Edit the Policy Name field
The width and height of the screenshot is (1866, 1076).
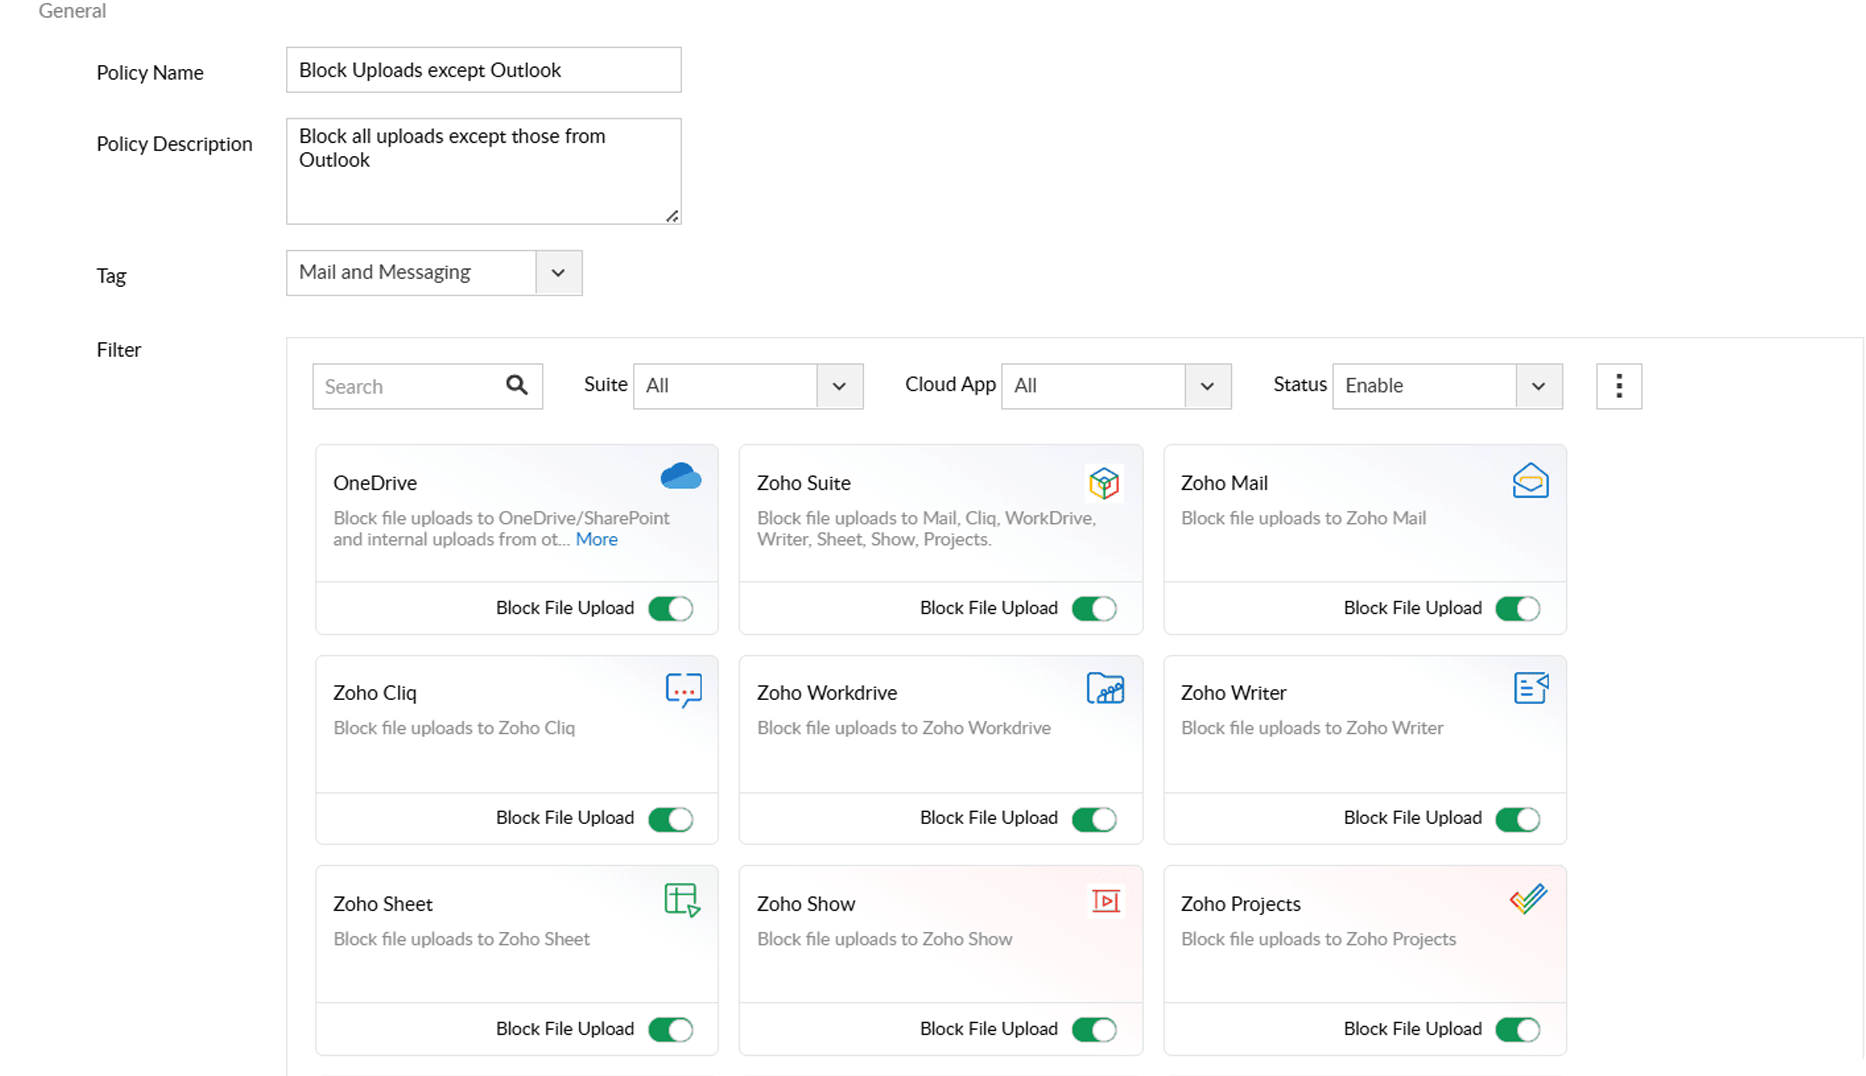(x=483, y=69)
